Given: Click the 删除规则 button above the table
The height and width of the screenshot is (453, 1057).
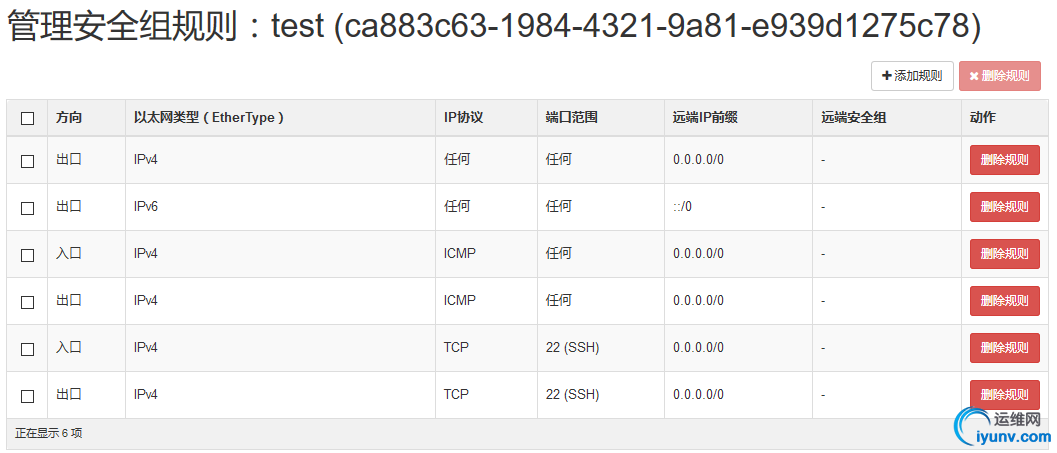Looking at the screenshot, I should click(x=1000, y=76).
